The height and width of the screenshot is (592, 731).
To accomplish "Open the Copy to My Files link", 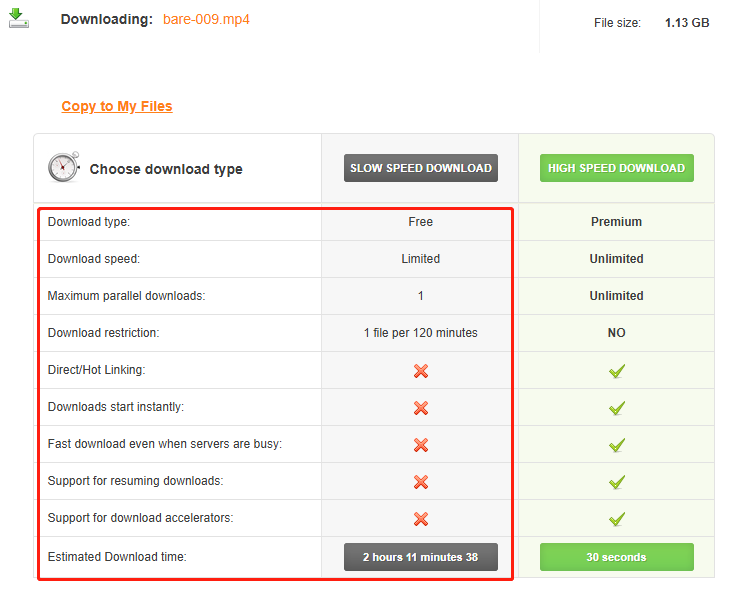I will pos(117,106).
